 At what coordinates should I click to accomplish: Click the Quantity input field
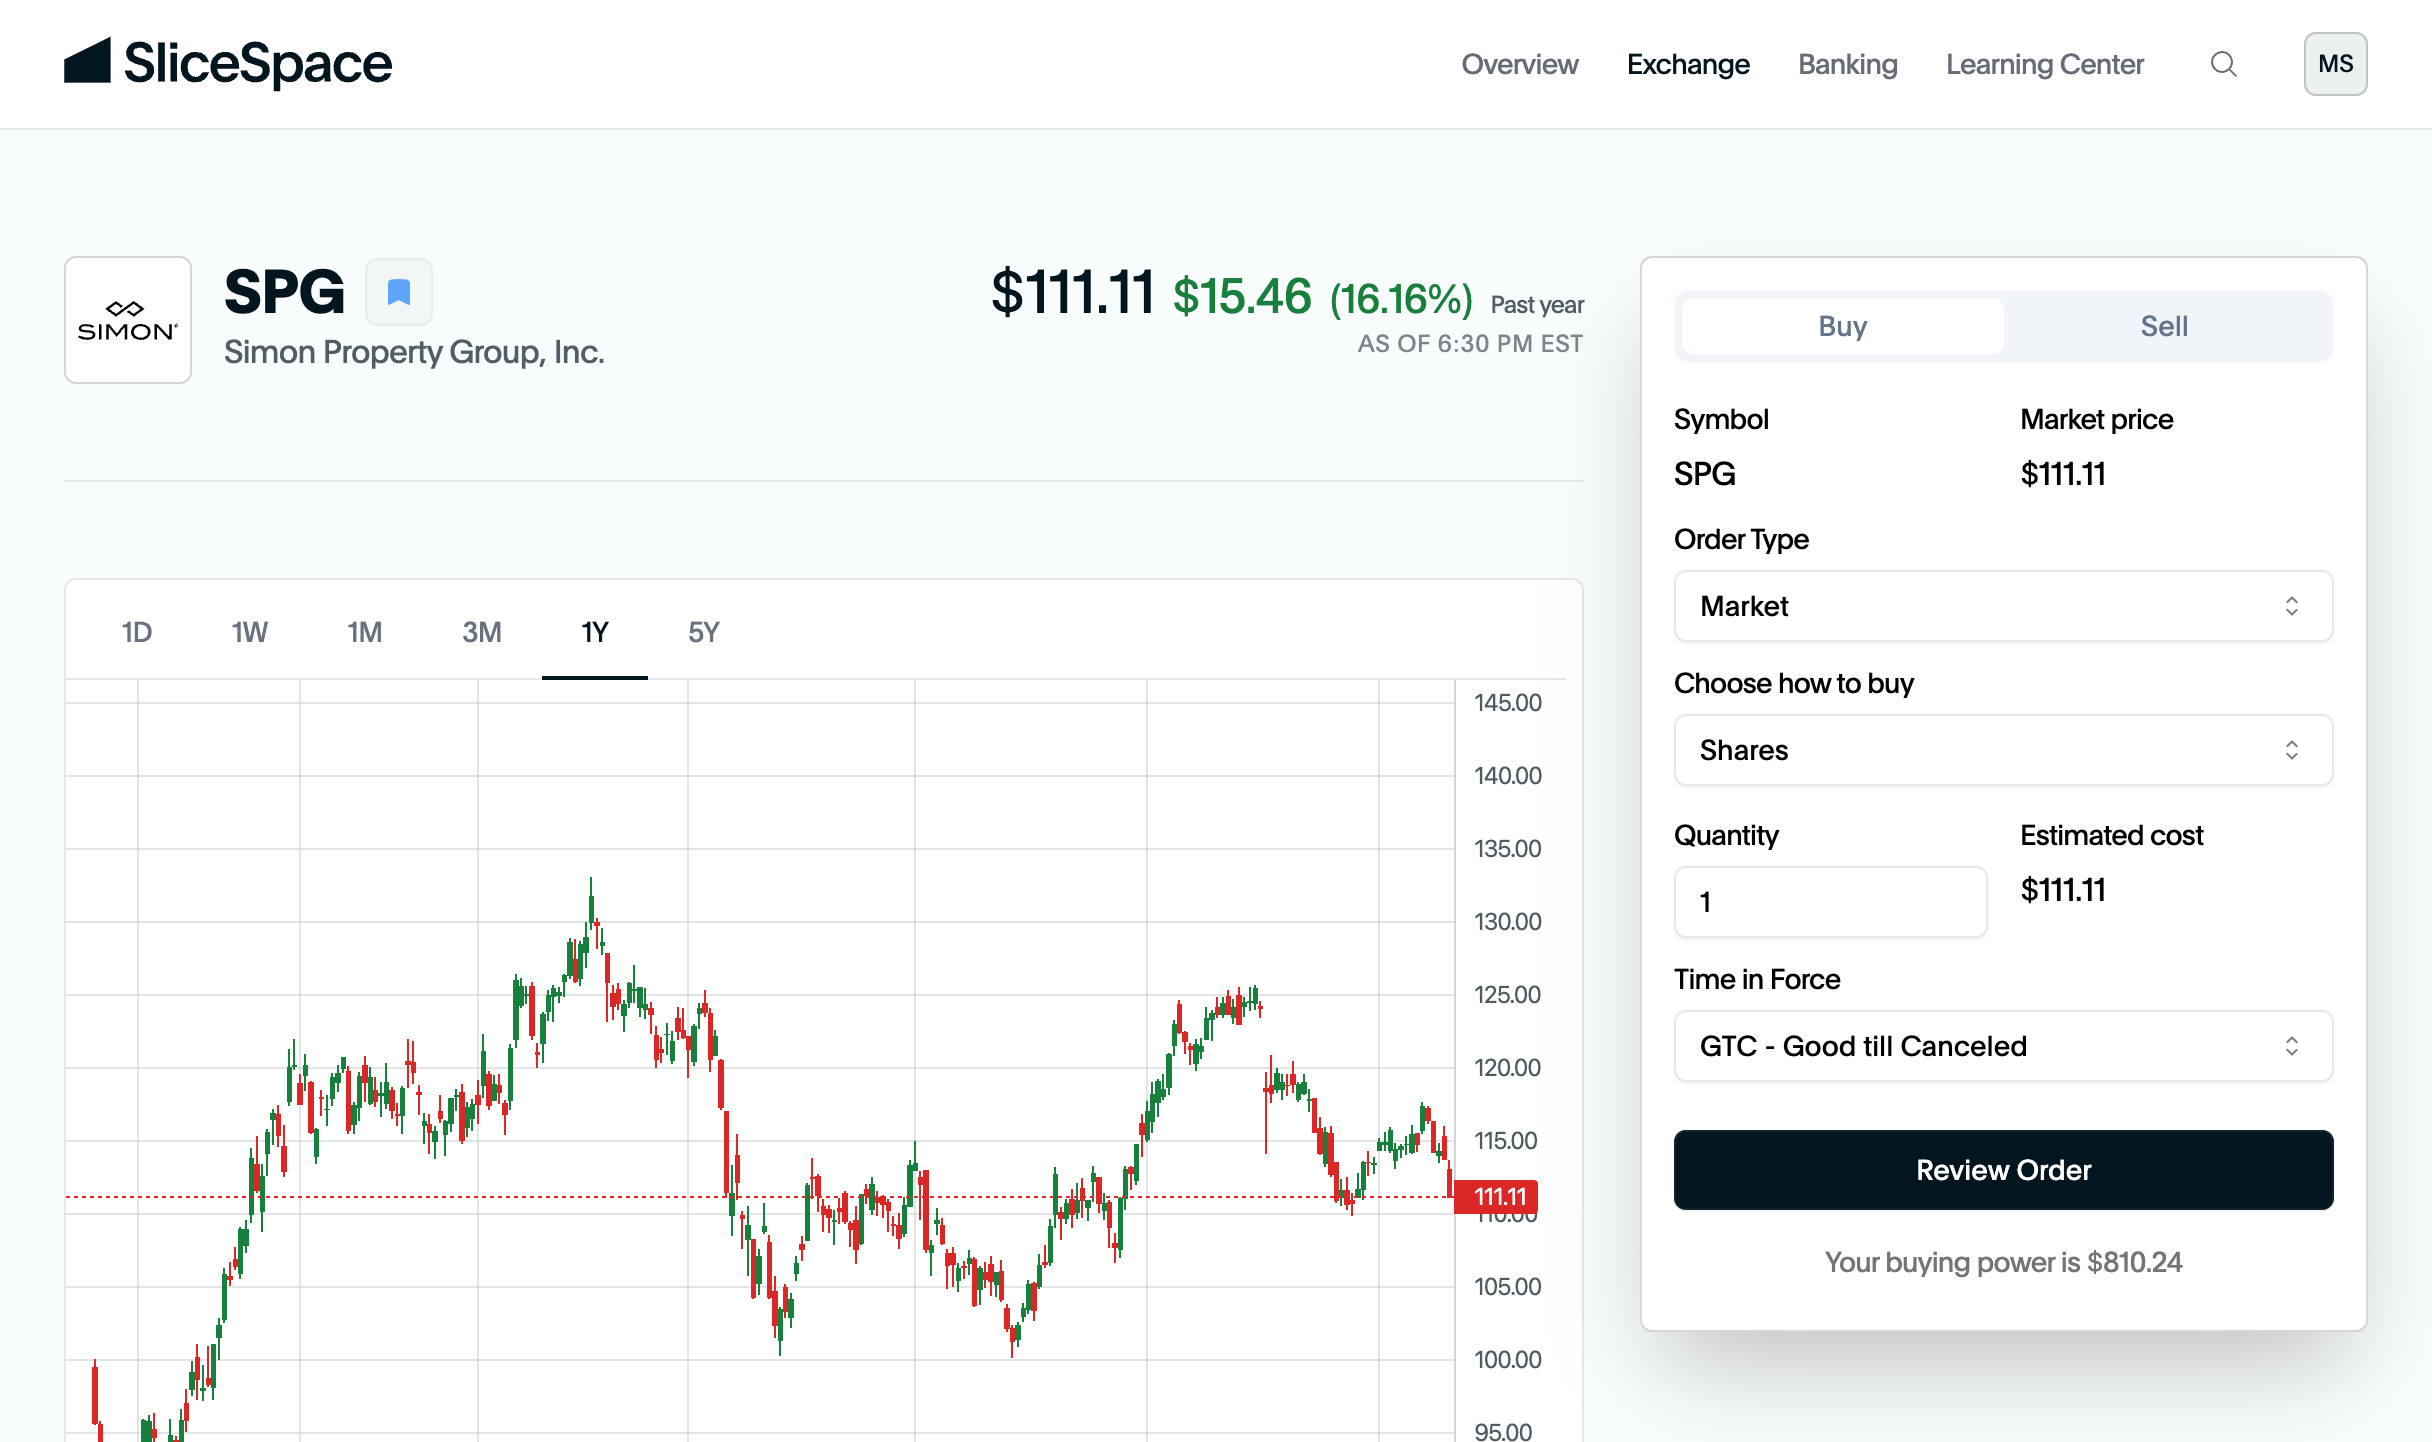(x=1830, y=901)
